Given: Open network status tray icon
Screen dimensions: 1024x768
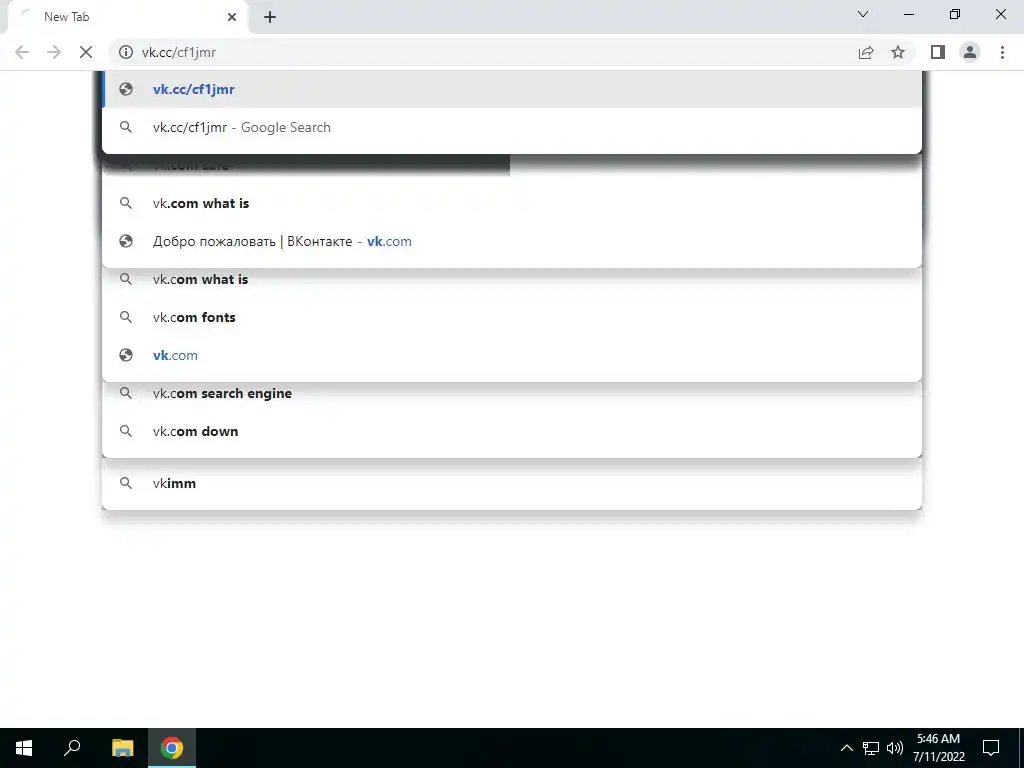Looking at the screenshot, I should (x=871, y=748).
